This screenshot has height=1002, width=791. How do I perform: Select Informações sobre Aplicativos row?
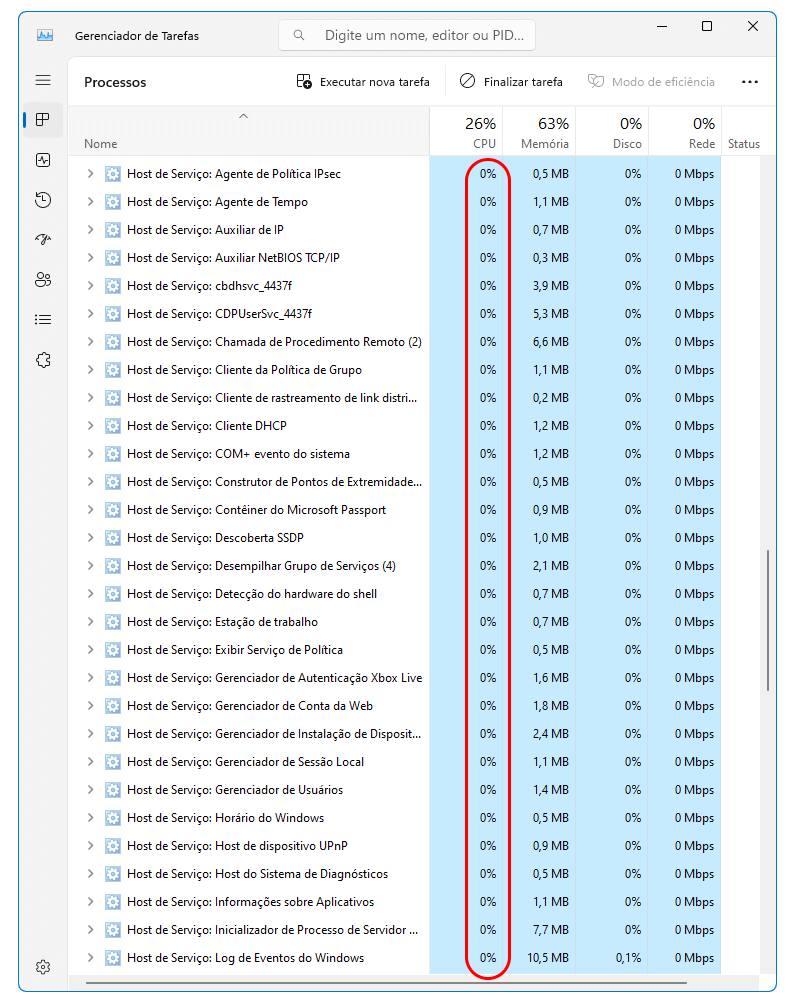pyautogui.click(x=394, y=902)
